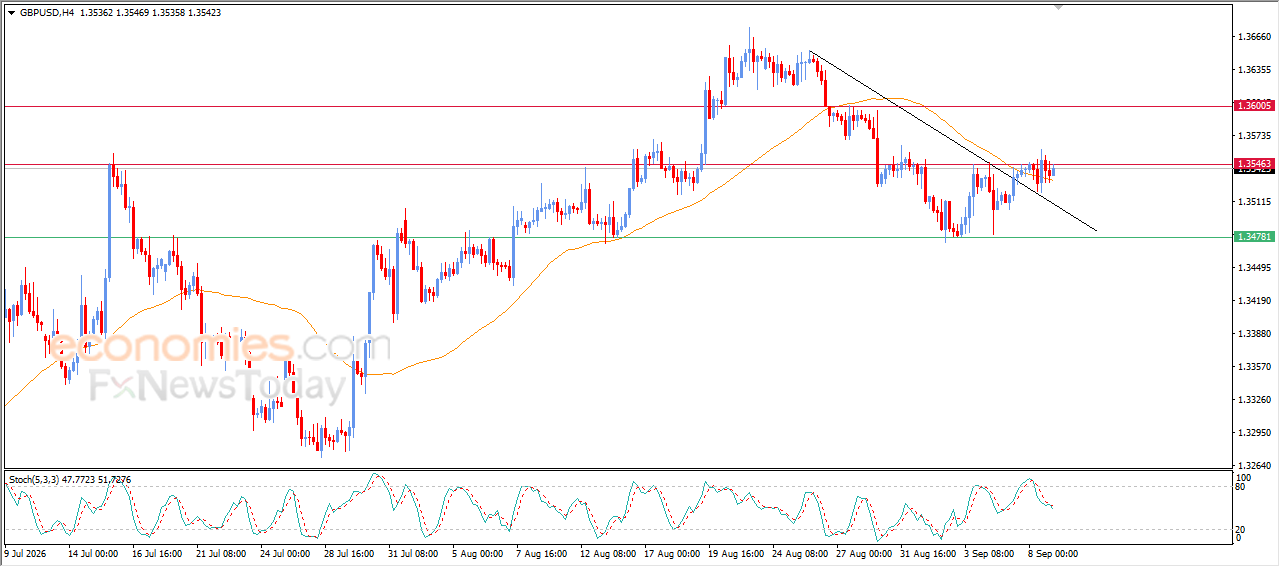Click the 1.36355 price axis value
The height and width of the screenshot is (567, 1280).
[x=1254, y=70]
